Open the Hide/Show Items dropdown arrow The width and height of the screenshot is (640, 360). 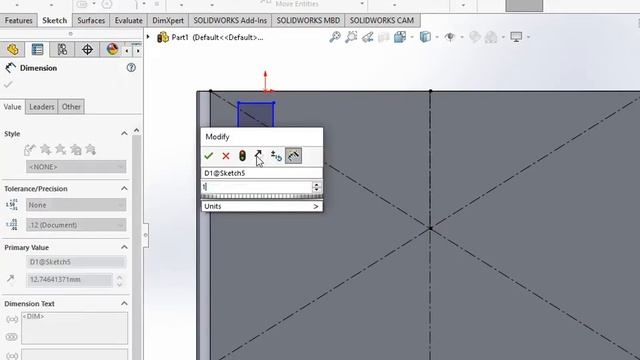pos(462,37)
